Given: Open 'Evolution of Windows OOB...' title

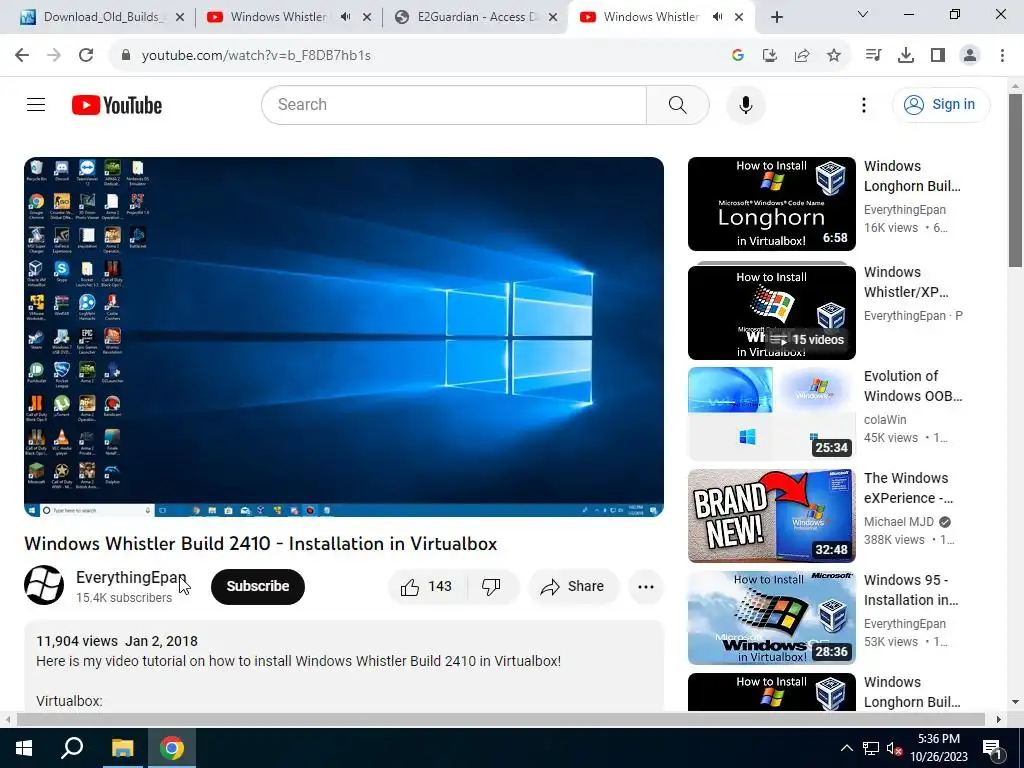Looking at the screenshot, I should click(912, 386).
